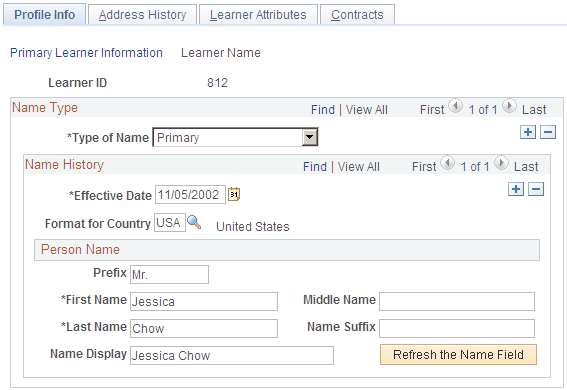Screen dimensions: 567x390
Task: Click the First Name field
Action: [204, 301]
